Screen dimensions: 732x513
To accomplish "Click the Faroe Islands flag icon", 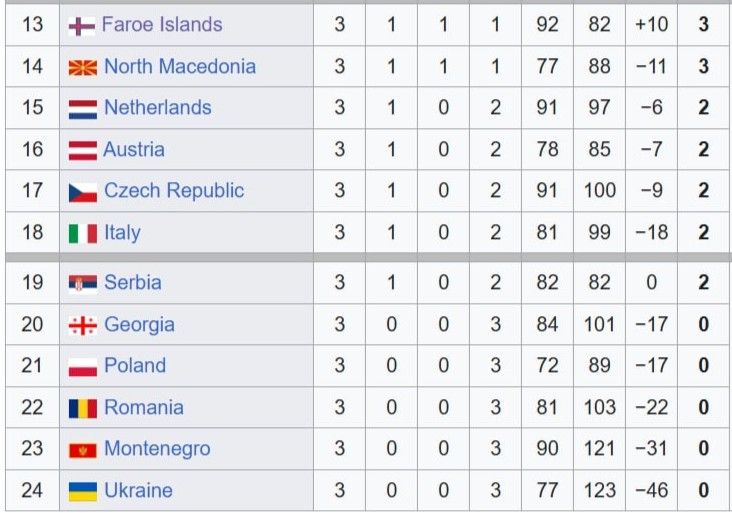I will [x=82, y=26].
